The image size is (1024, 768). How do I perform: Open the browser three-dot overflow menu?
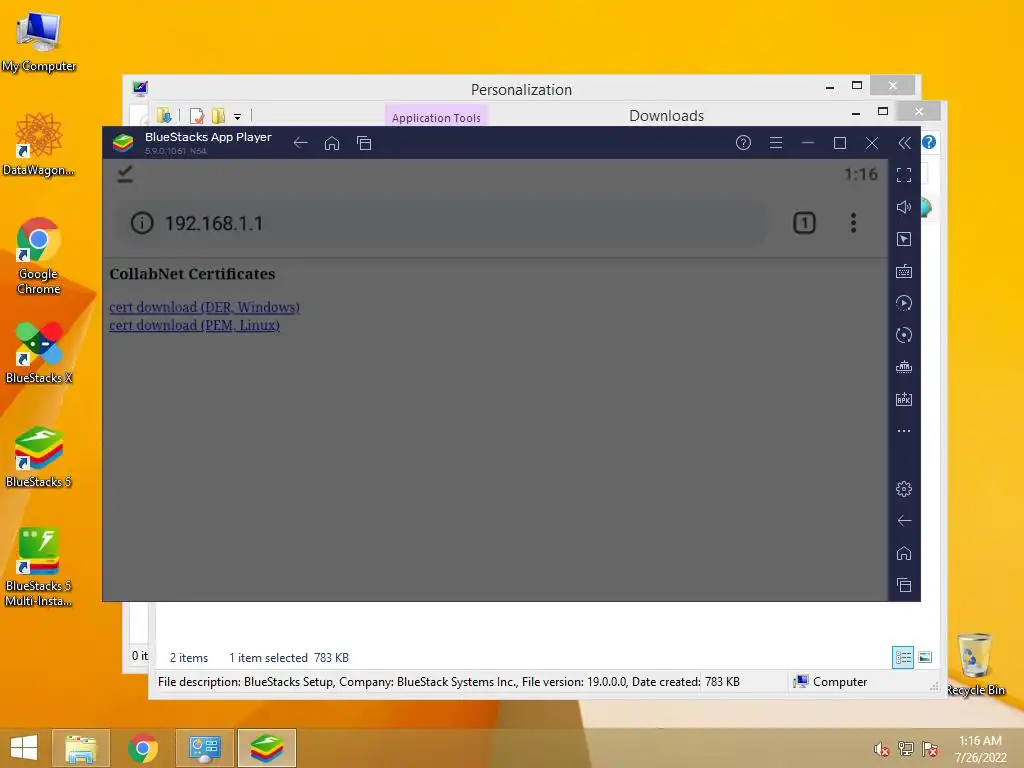coord(853,223)
